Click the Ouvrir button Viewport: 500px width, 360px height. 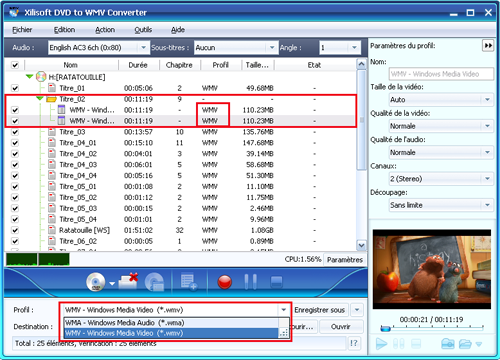pyautogui.click(x=341, y=327)
